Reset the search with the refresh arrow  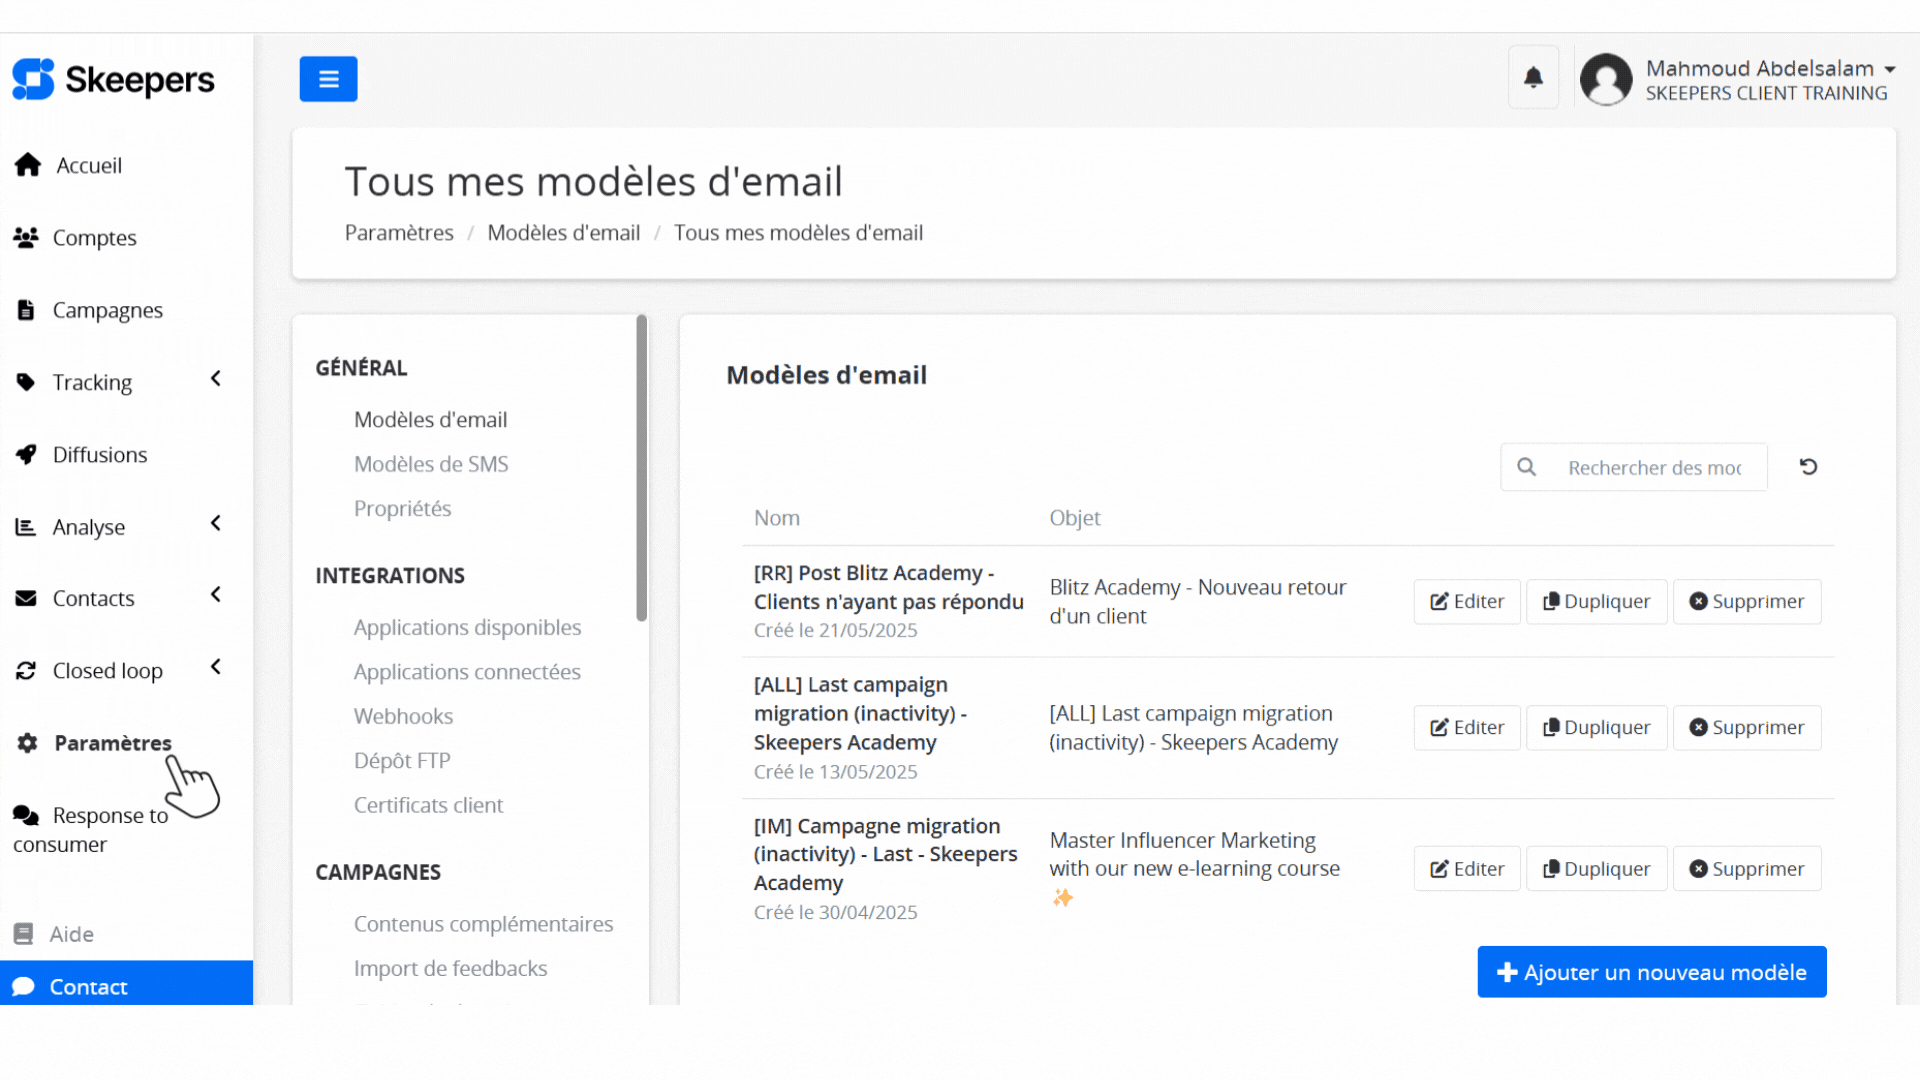coord(1808,466)
